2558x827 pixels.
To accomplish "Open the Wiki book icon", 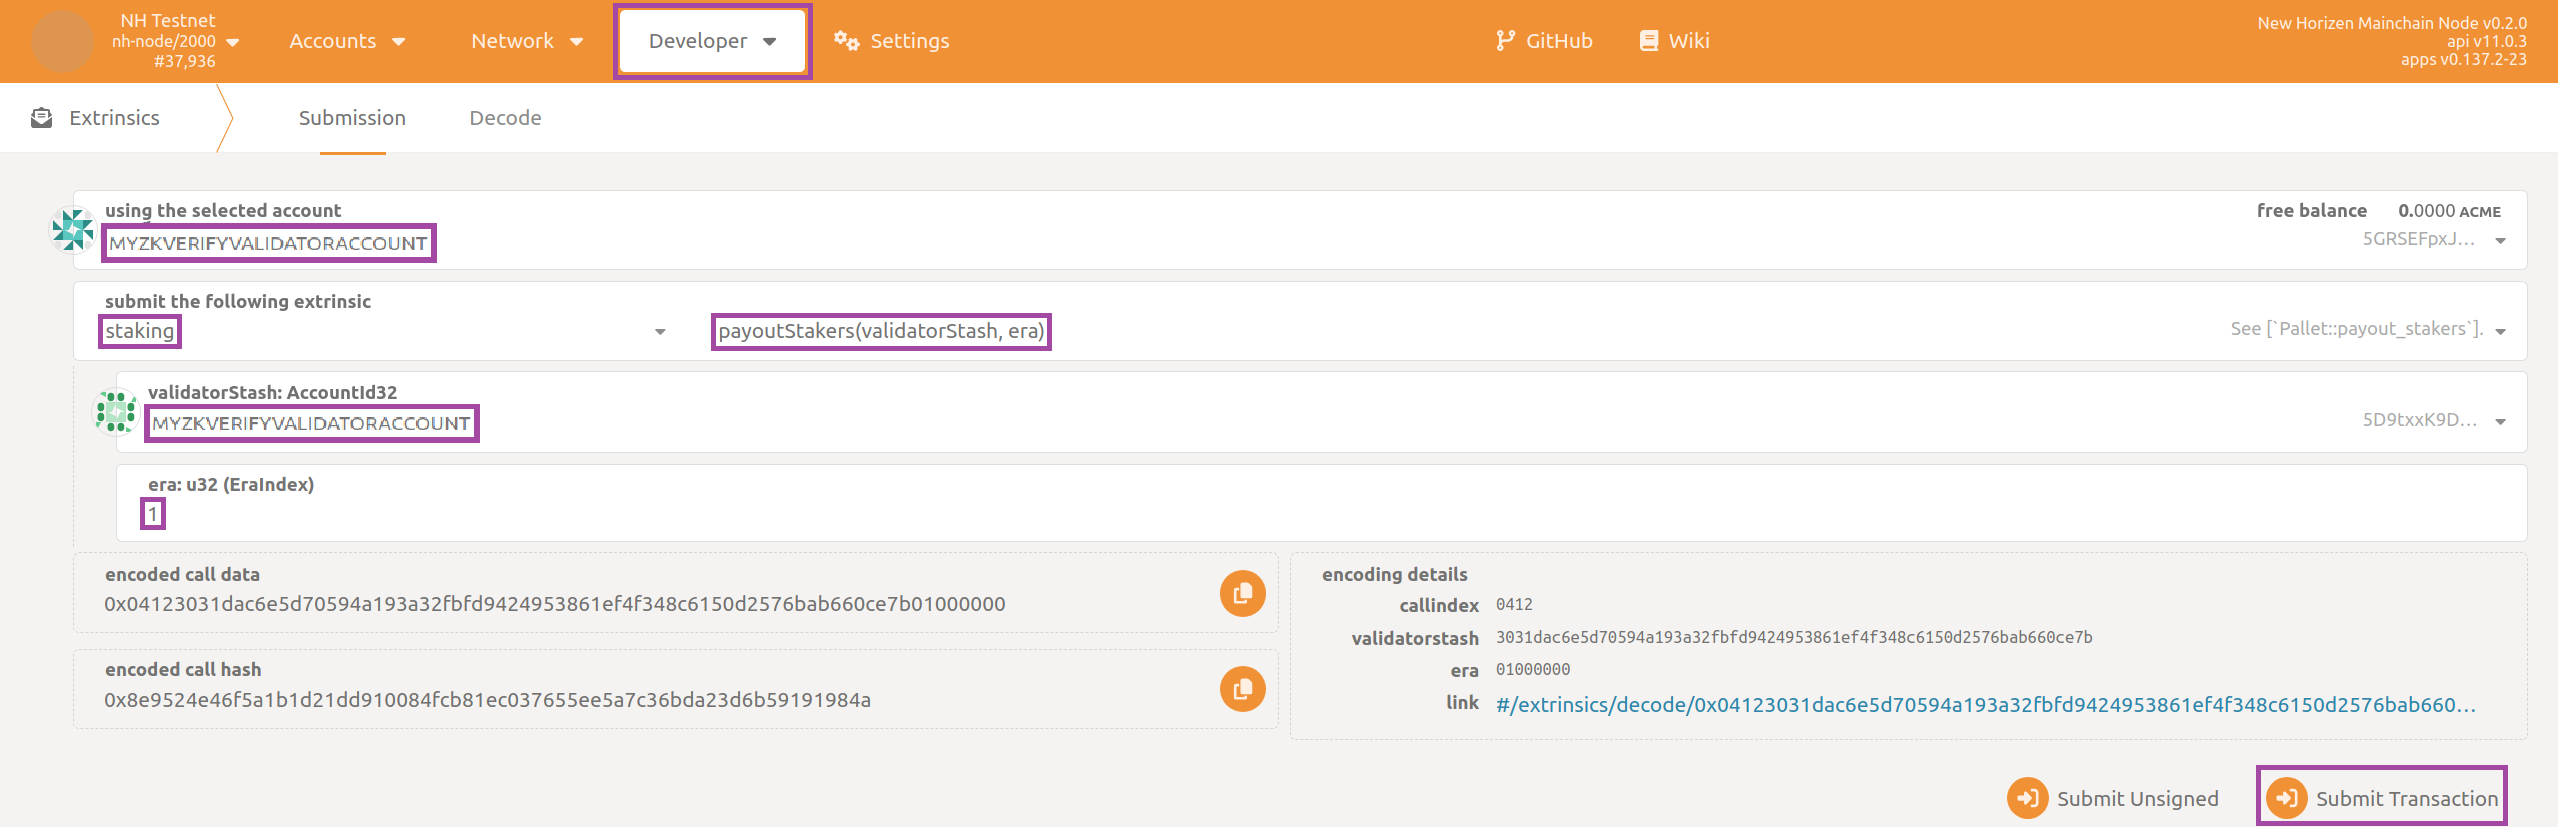I will (1648, 41).
